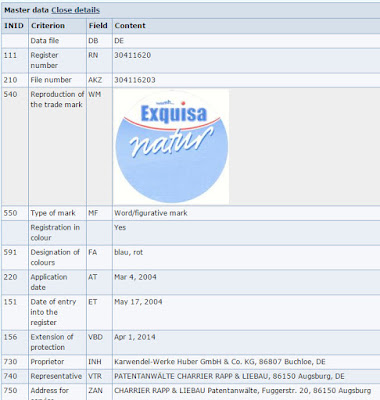Click the VTR field code
This screenshot has width=380, height=400.
(95, 376)
